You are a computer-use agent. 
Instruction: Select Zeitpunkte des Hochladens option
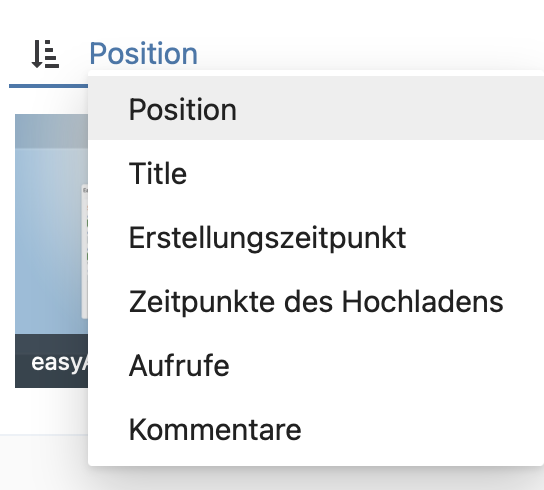[x=316, y=302]
